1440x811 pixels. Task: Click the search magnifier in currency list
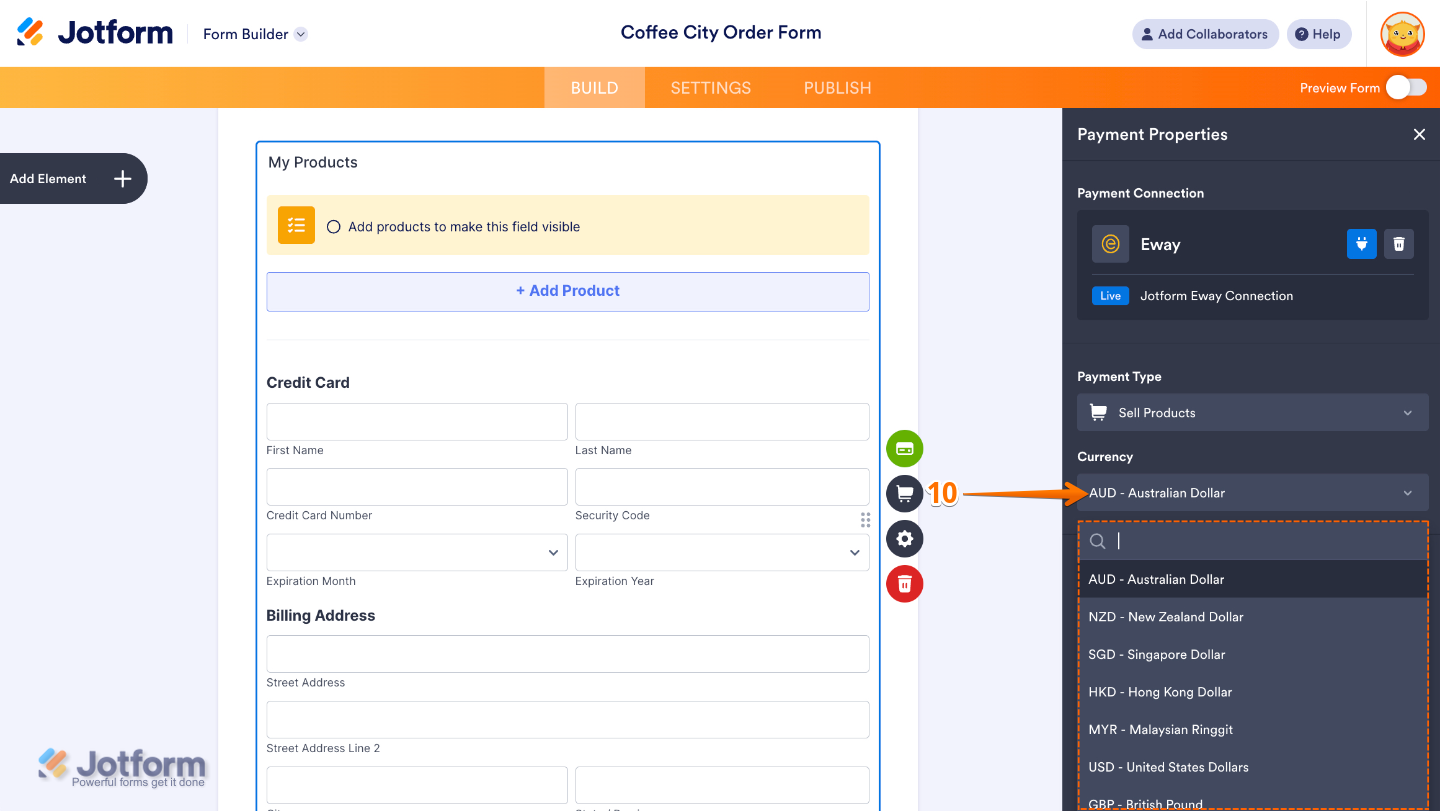coord(1097,541)
